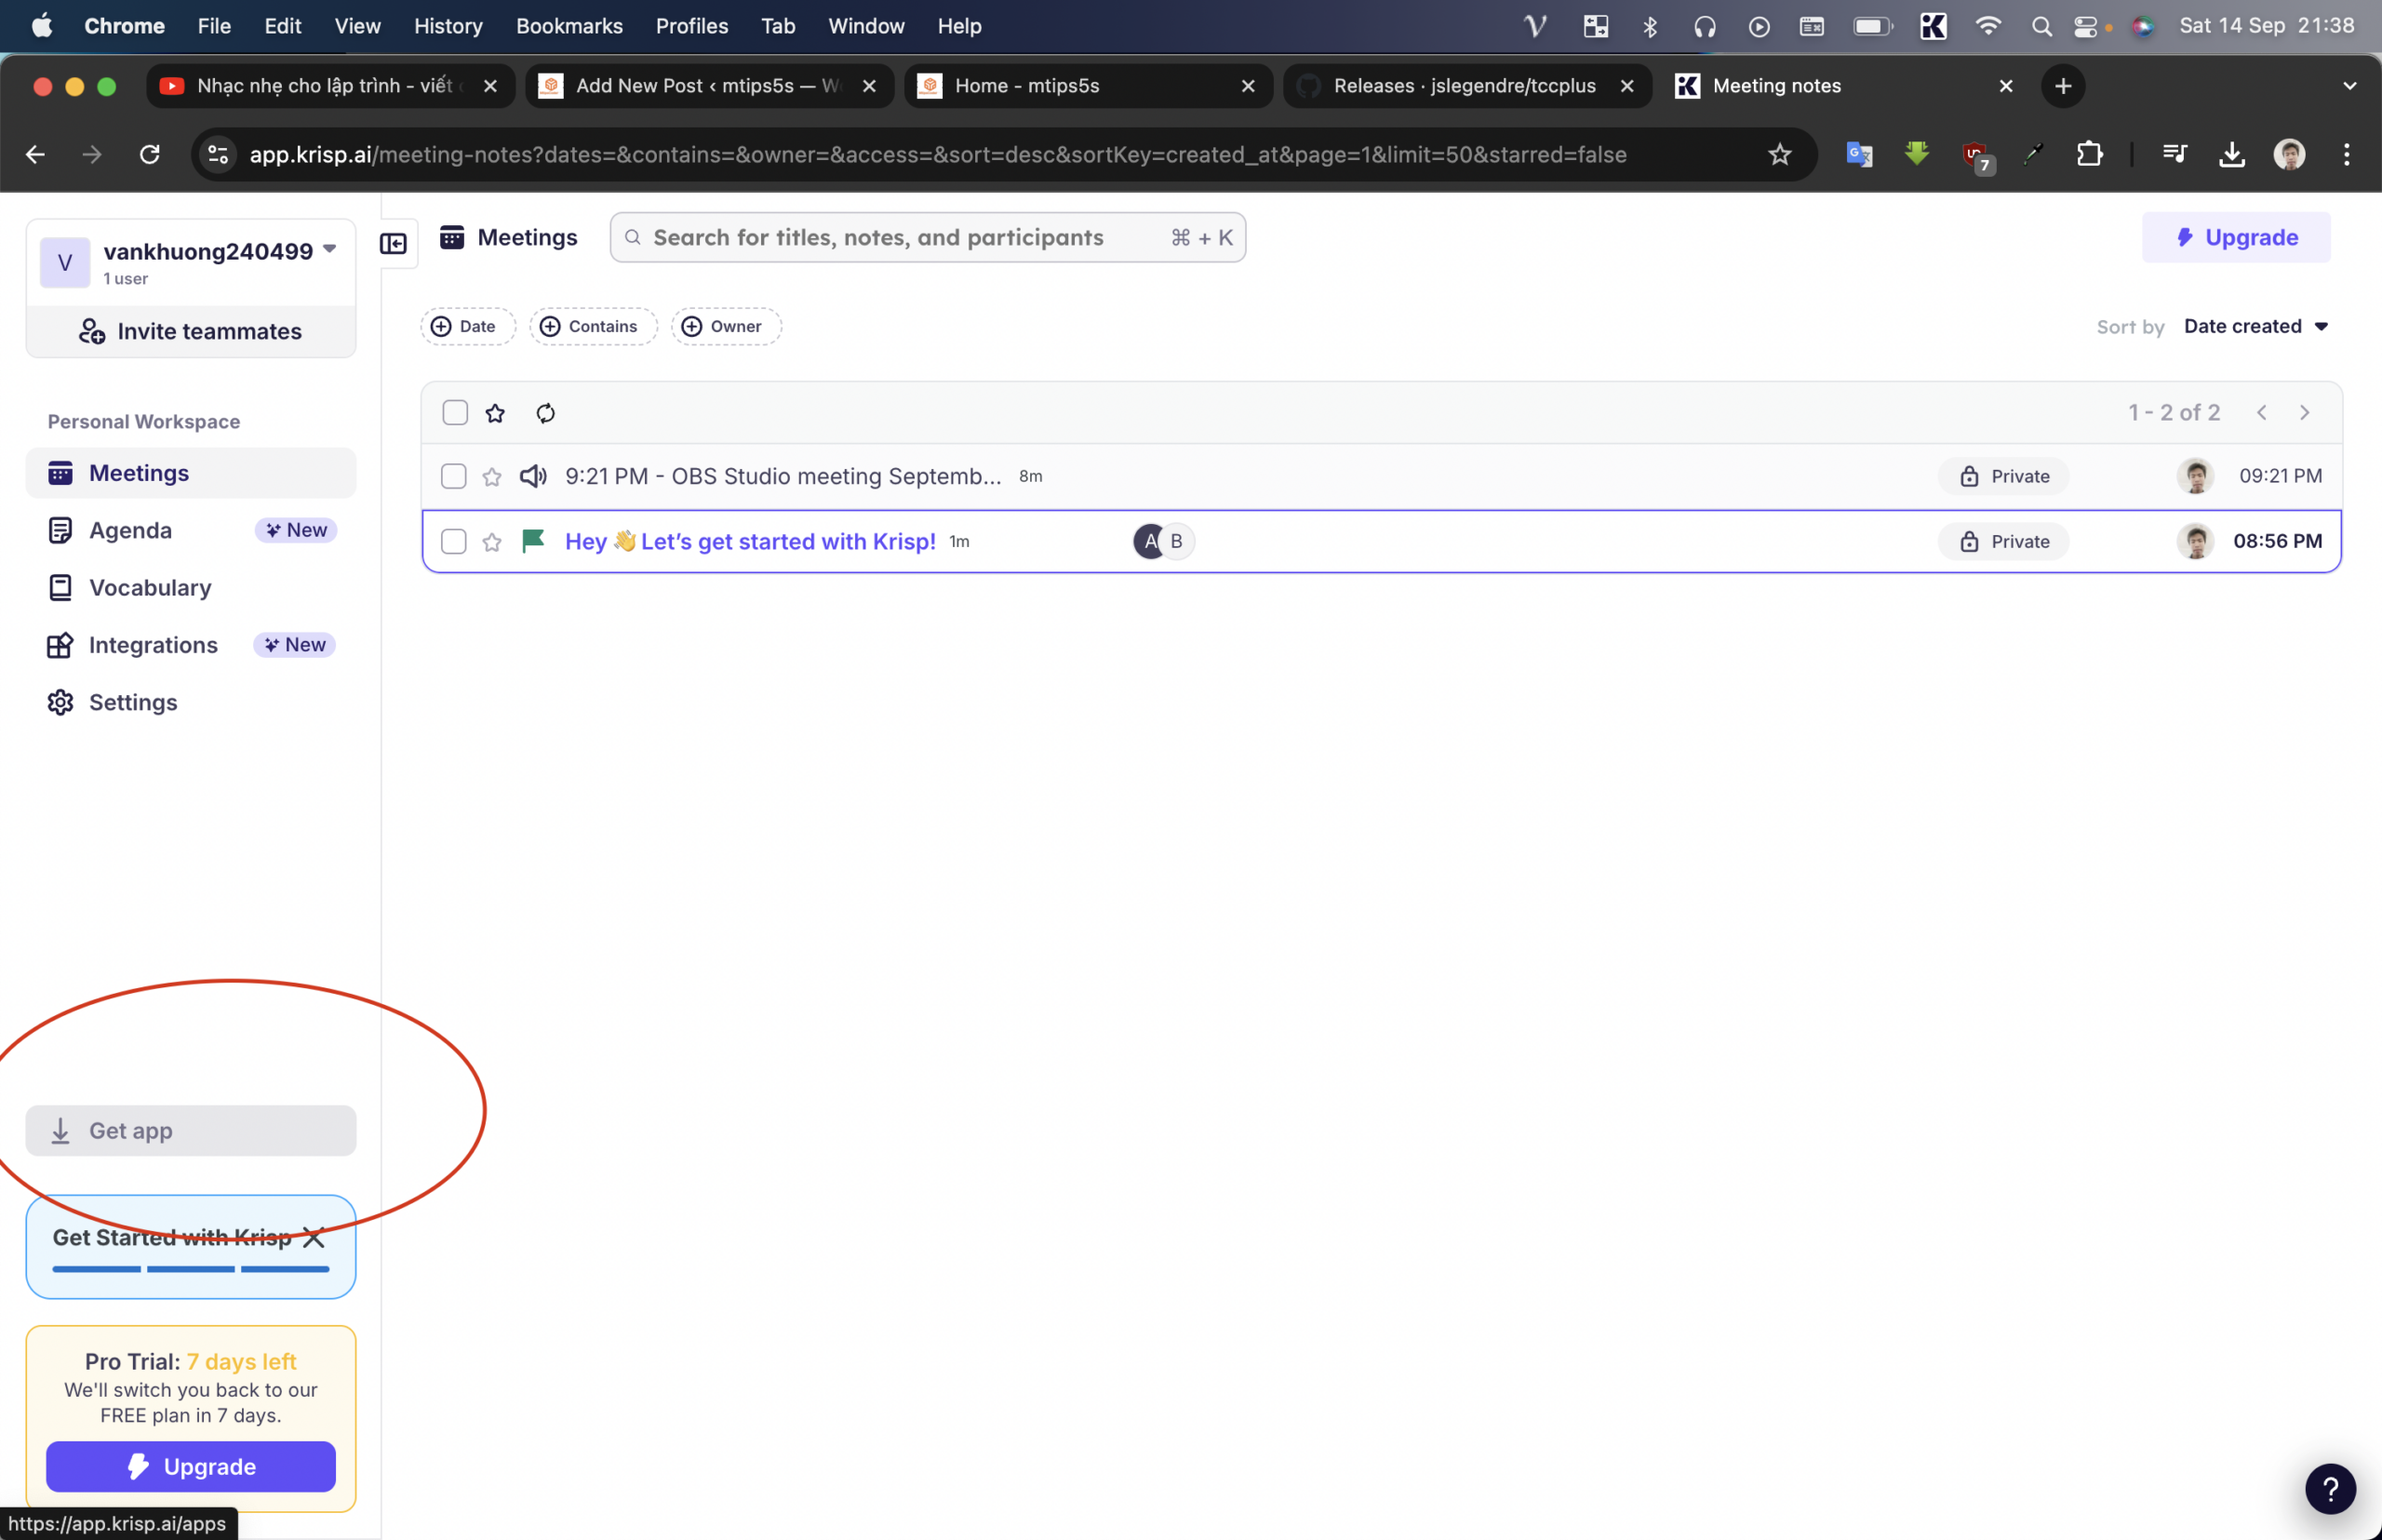
Task: Open the green download arrow extension icon
Action: (x=1916, y=154)
